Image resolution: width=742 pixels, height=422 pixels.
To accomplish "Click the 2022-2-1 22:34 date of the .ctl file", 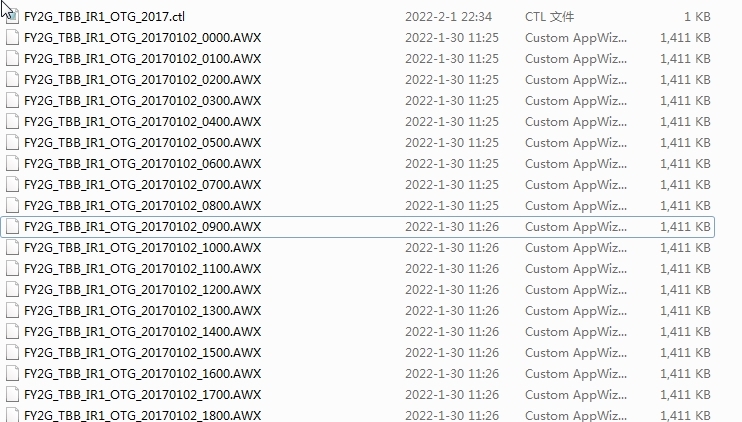I will 448,17.
